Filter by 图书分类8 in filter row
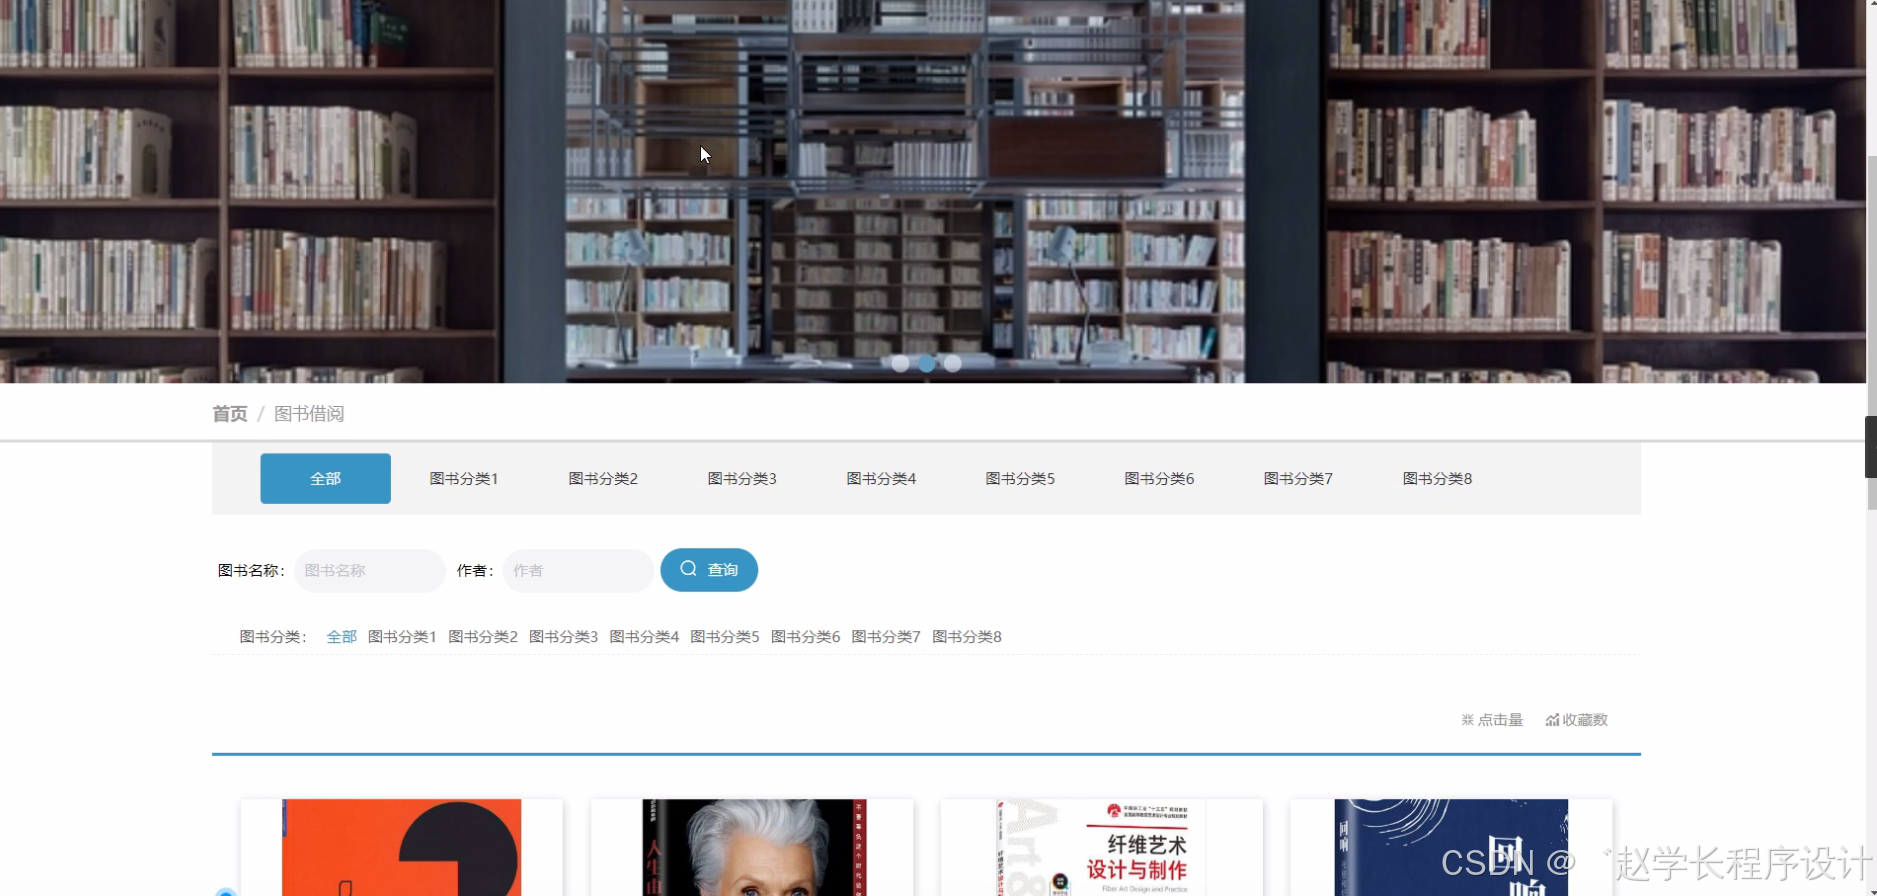The image size is (1877, 896). [x=967, y=636]
